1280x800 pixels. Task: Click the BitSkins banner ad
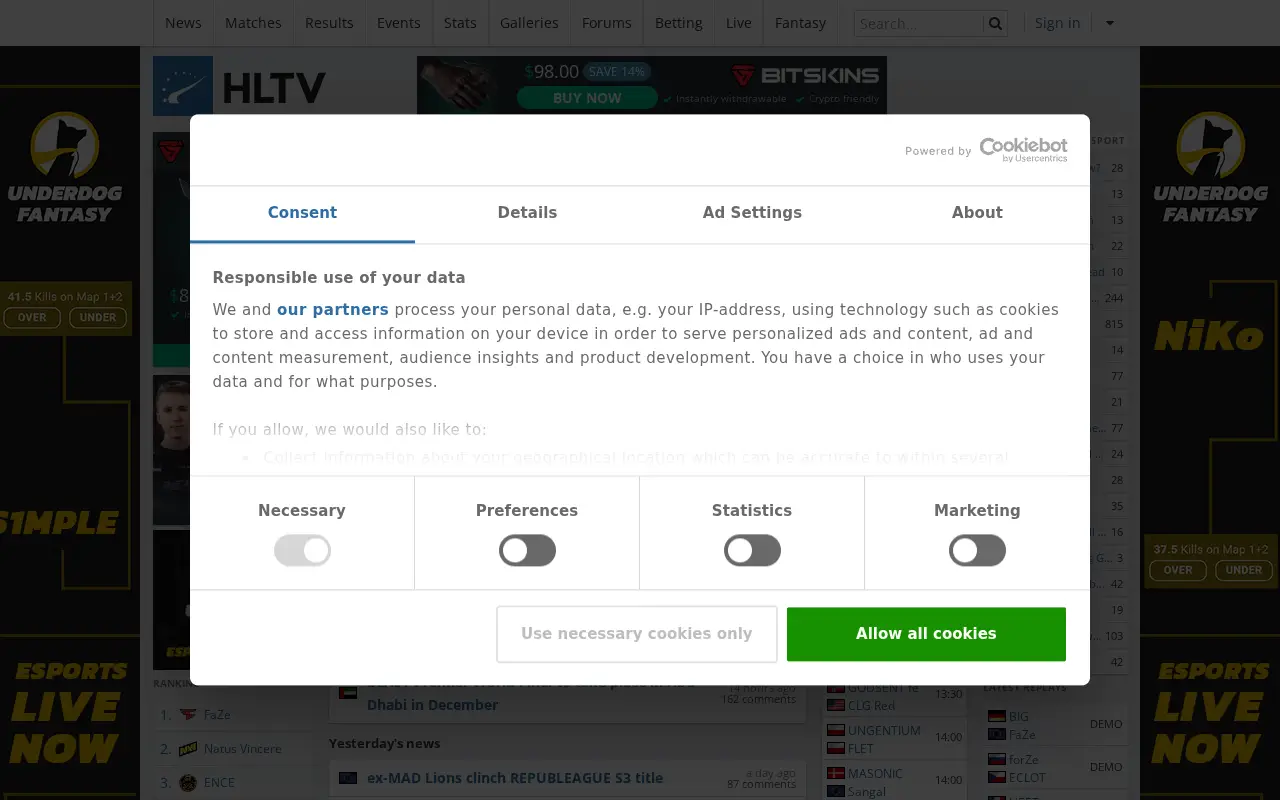pos(652,85)
